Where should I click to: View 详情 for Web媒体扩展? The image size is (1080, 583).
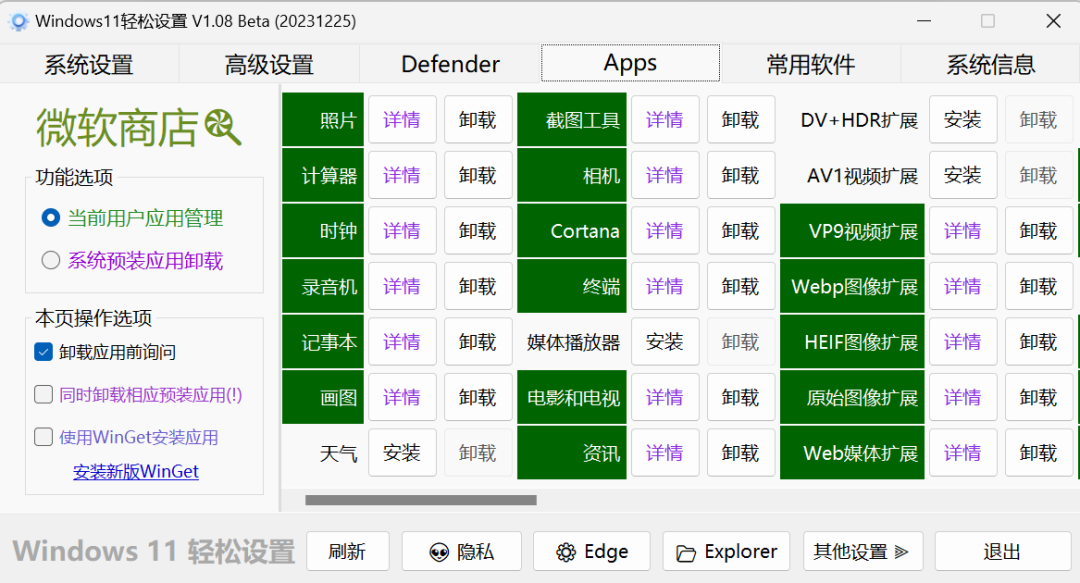coord(963,452)
